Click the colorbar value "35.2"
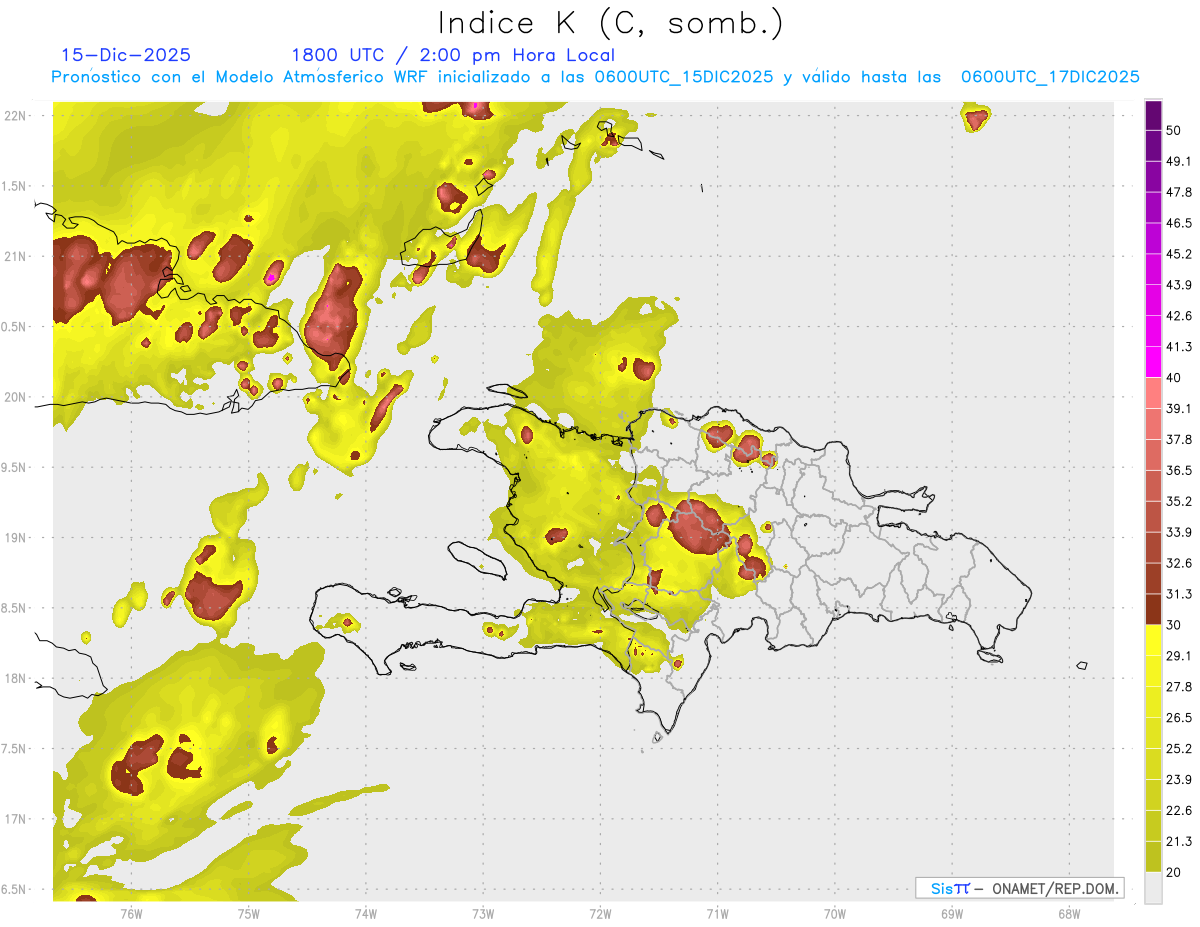 [1179, 502]
